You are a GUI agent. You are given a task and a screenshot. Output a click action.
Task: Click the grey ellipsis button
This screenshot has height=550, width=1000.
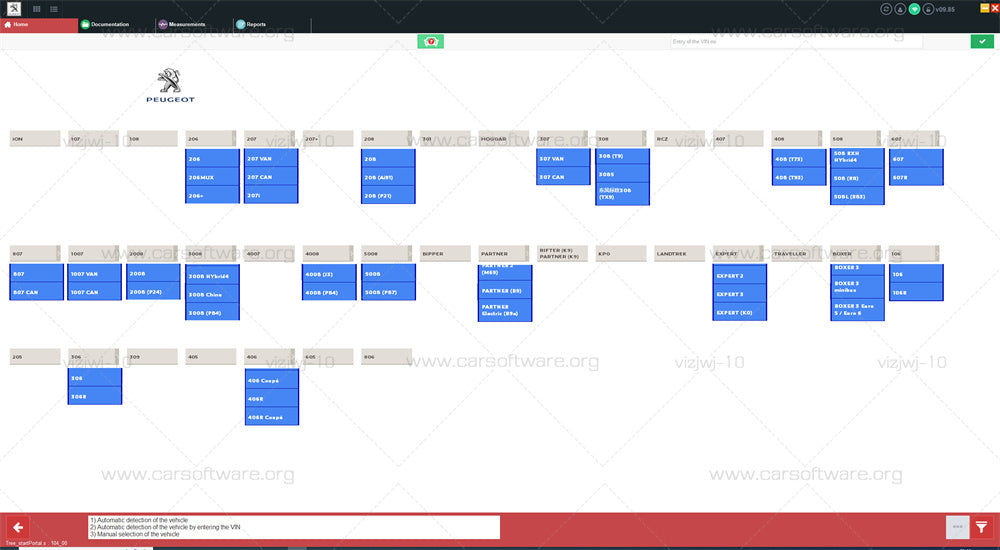(957, 527)
